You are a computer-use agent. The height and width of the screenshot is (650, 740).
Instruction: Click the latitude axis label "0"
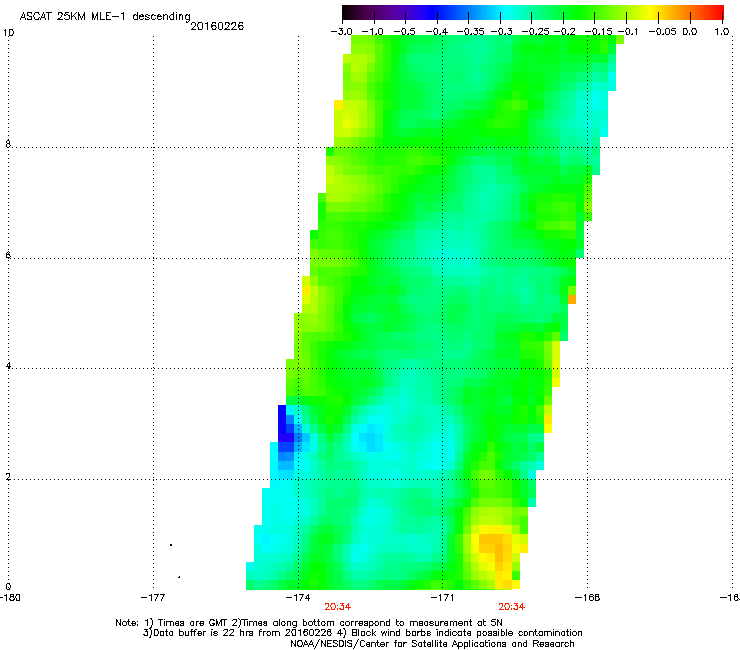(x=8, y=587)
